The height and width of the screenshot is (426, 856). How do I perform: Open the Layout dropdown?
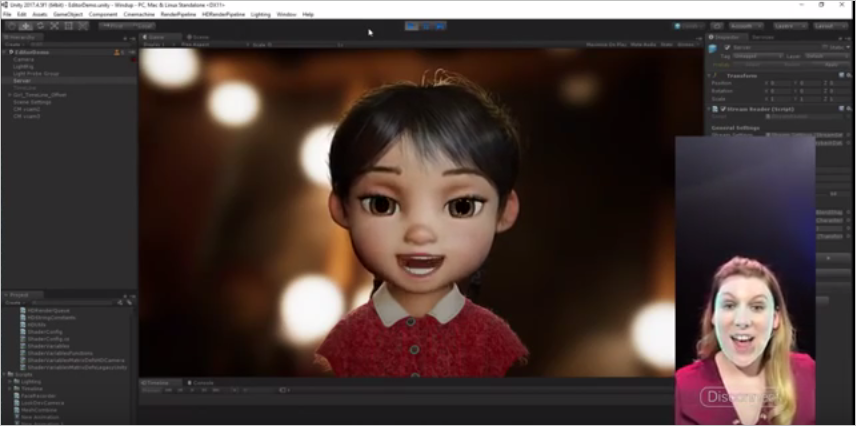830,26
